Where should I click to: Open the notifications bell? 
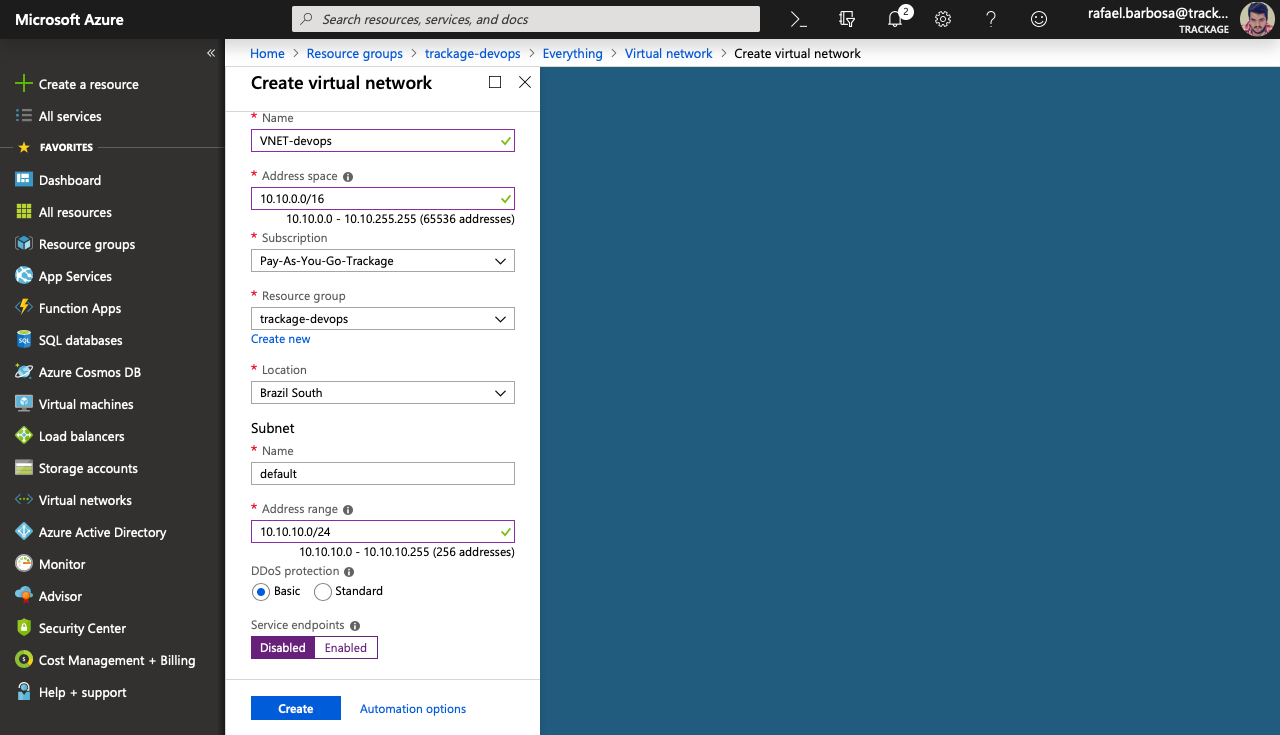click(895, 19)
